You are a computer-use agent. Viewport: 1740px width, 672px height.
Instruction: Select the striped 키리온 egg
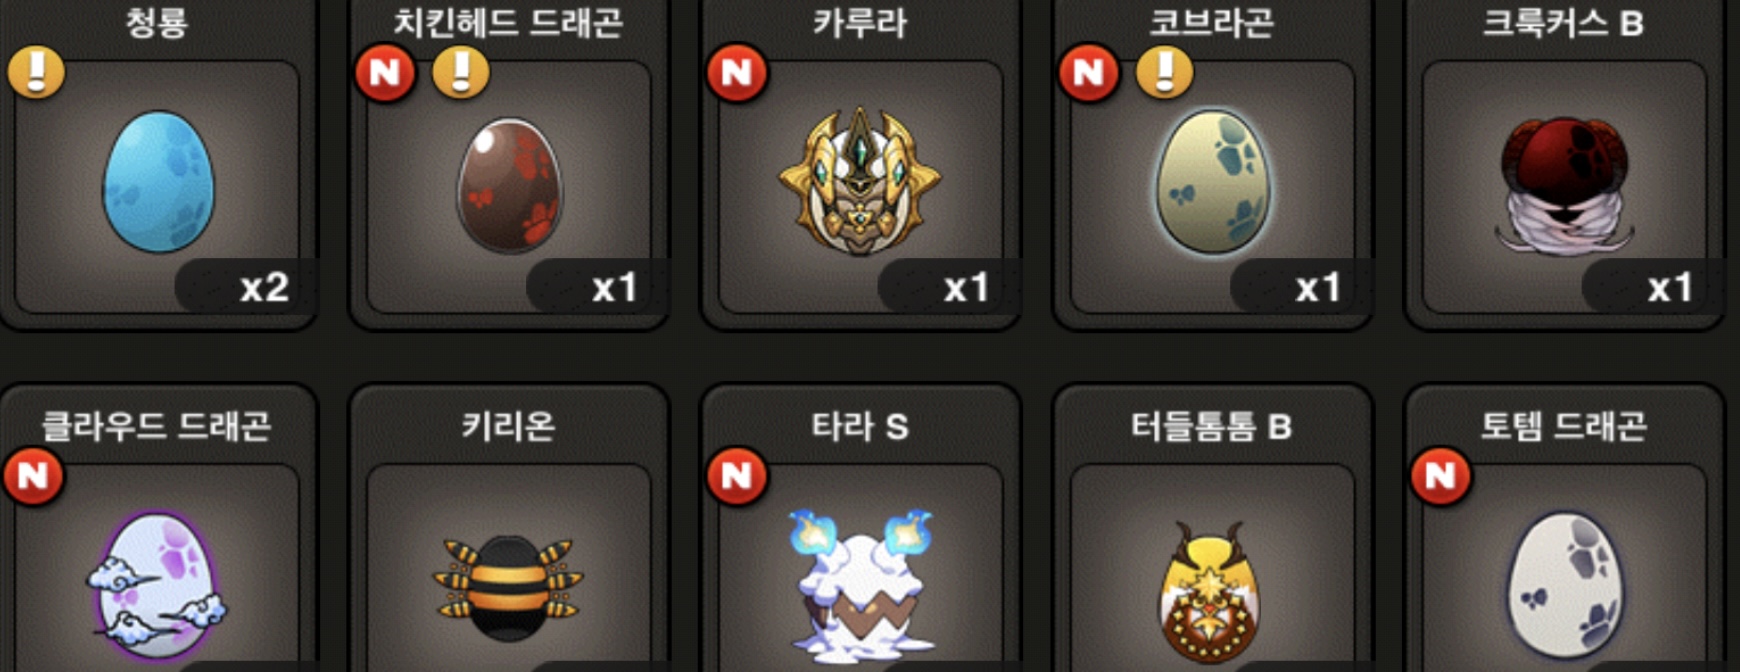click(x=508, y=589)
